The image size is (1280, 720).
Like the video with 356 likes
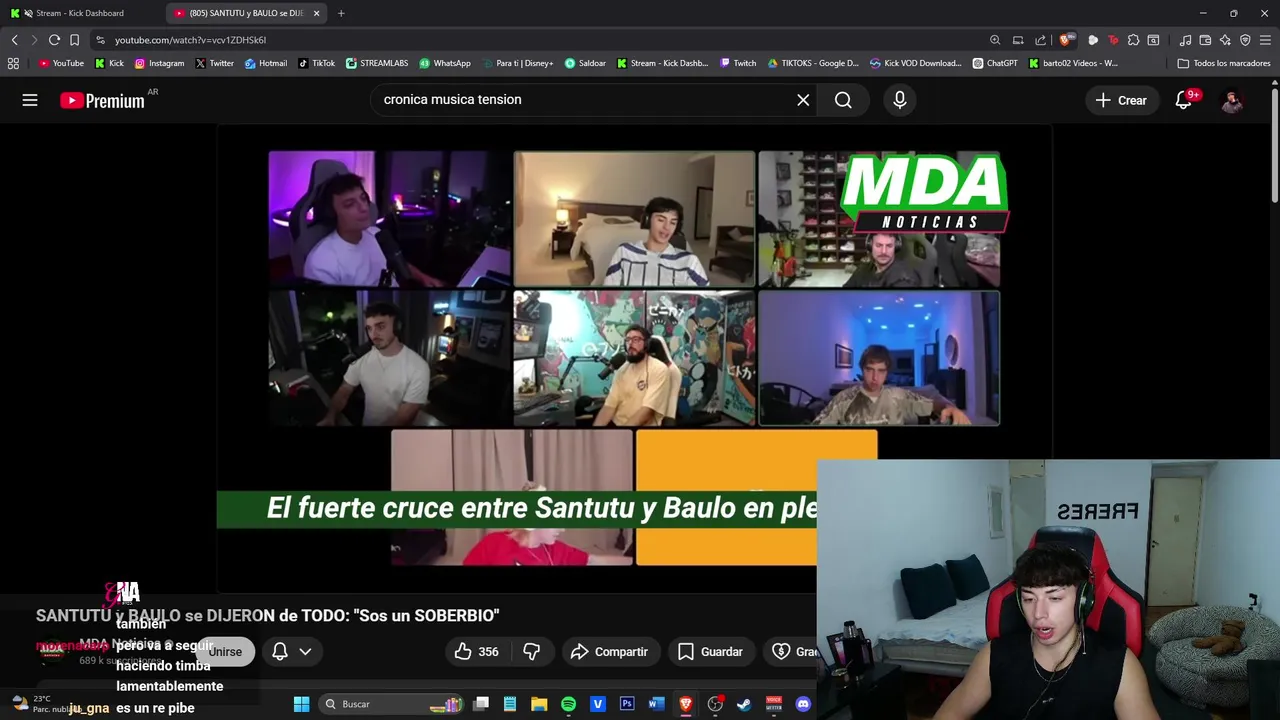coord(476,652)
